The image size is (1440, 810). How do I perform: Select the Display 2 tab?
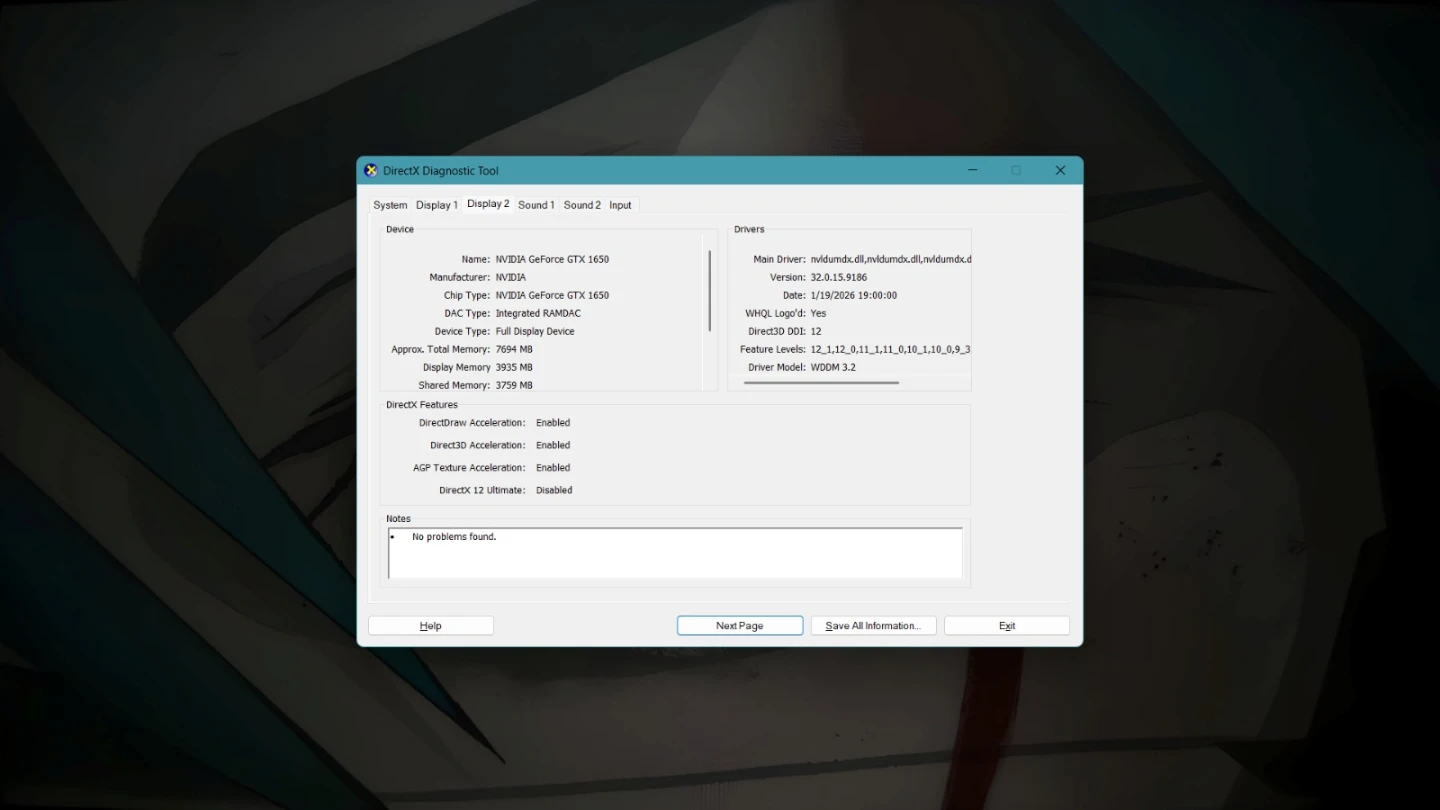tap(488, 204)
